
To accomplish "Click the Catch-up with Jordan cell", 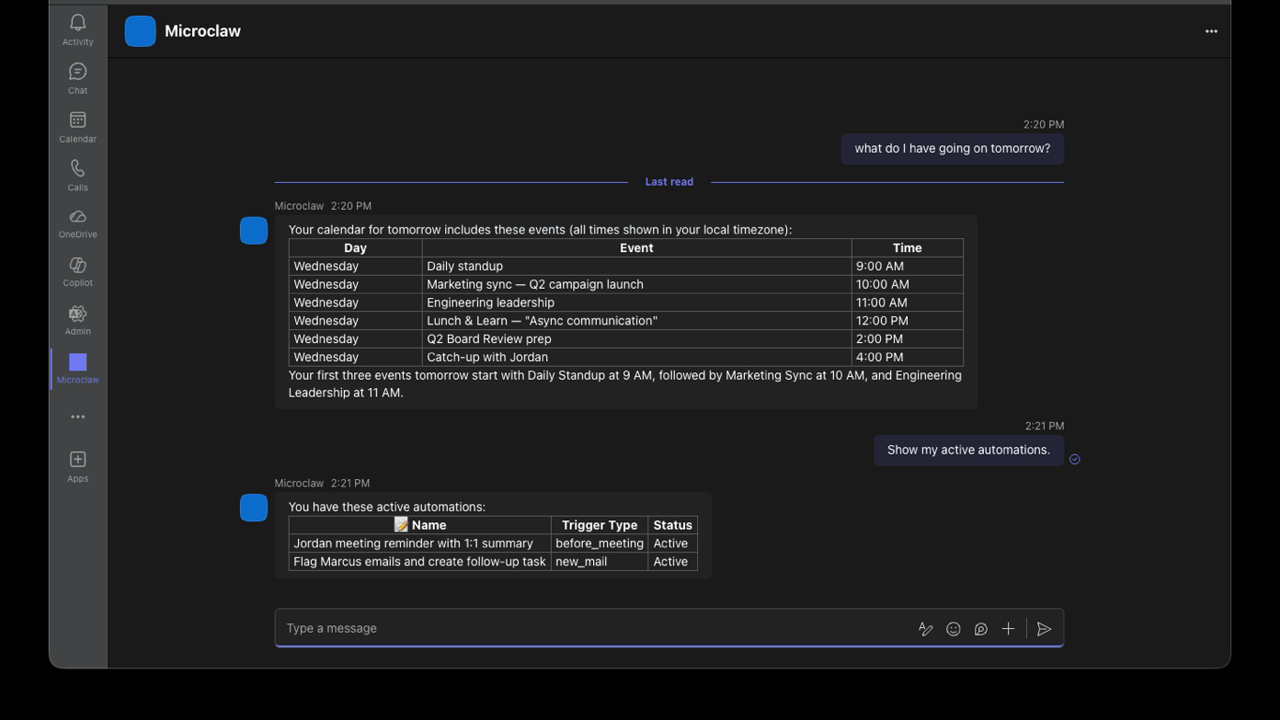I will tap(636, 357).
